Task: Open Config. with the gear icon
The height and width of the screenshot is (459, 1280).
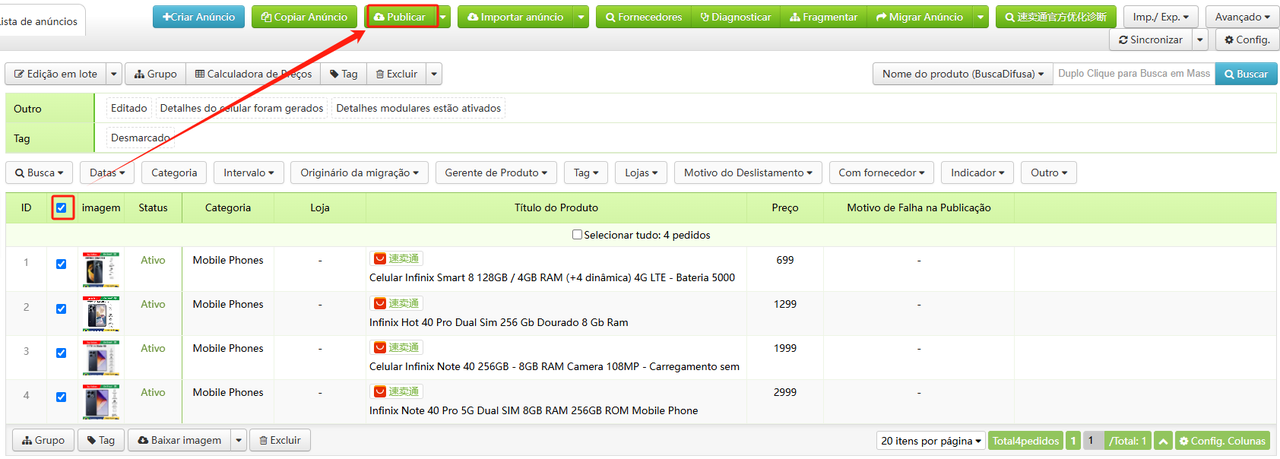Action: coord(1246,40)
